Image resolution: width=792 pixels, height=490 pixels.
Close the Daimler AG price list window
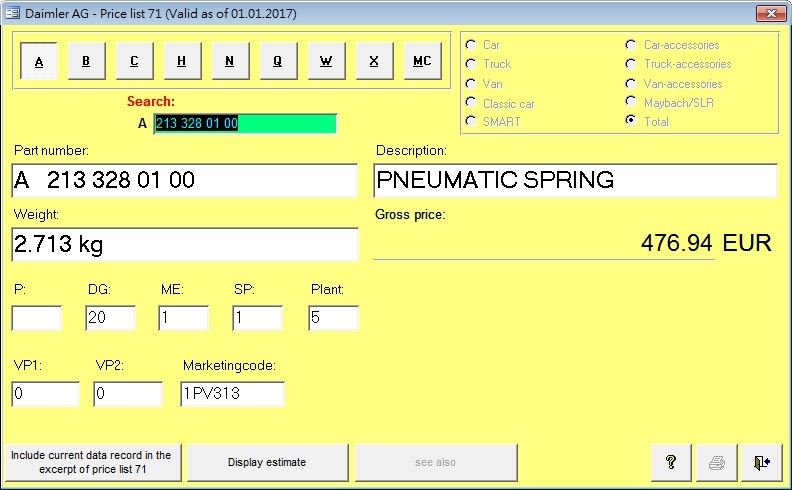pyautogui.click(x=771, y=13)
